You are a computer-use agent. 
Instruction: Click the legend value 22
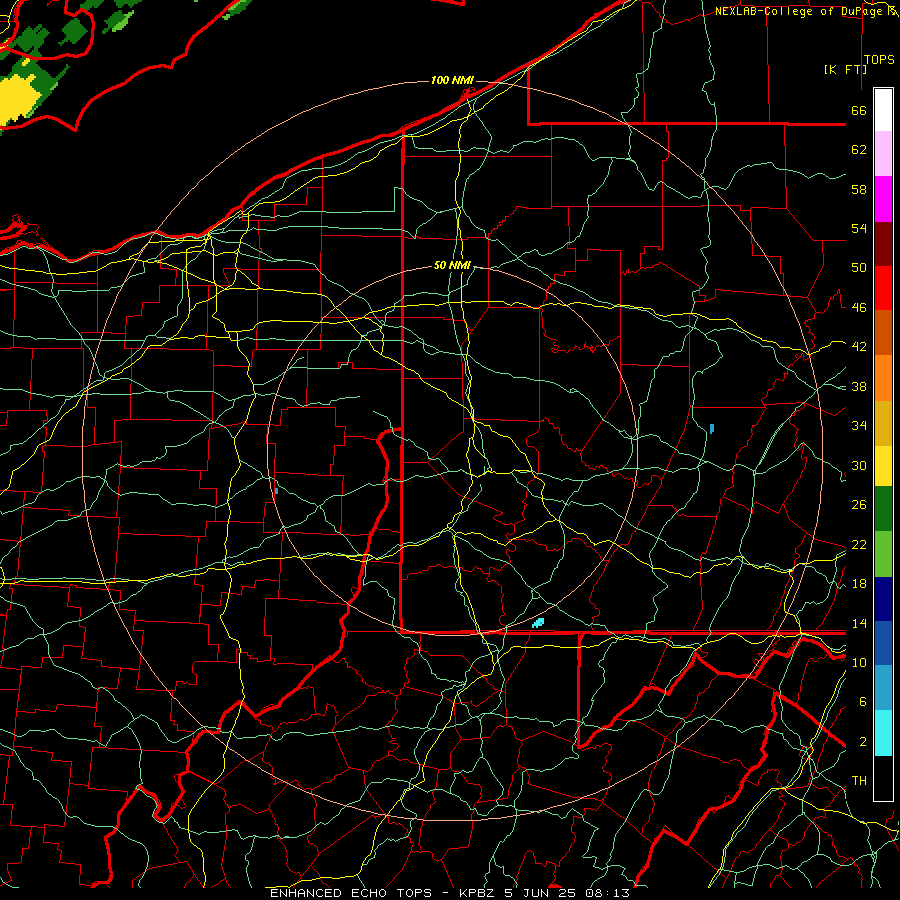[859, 544]
